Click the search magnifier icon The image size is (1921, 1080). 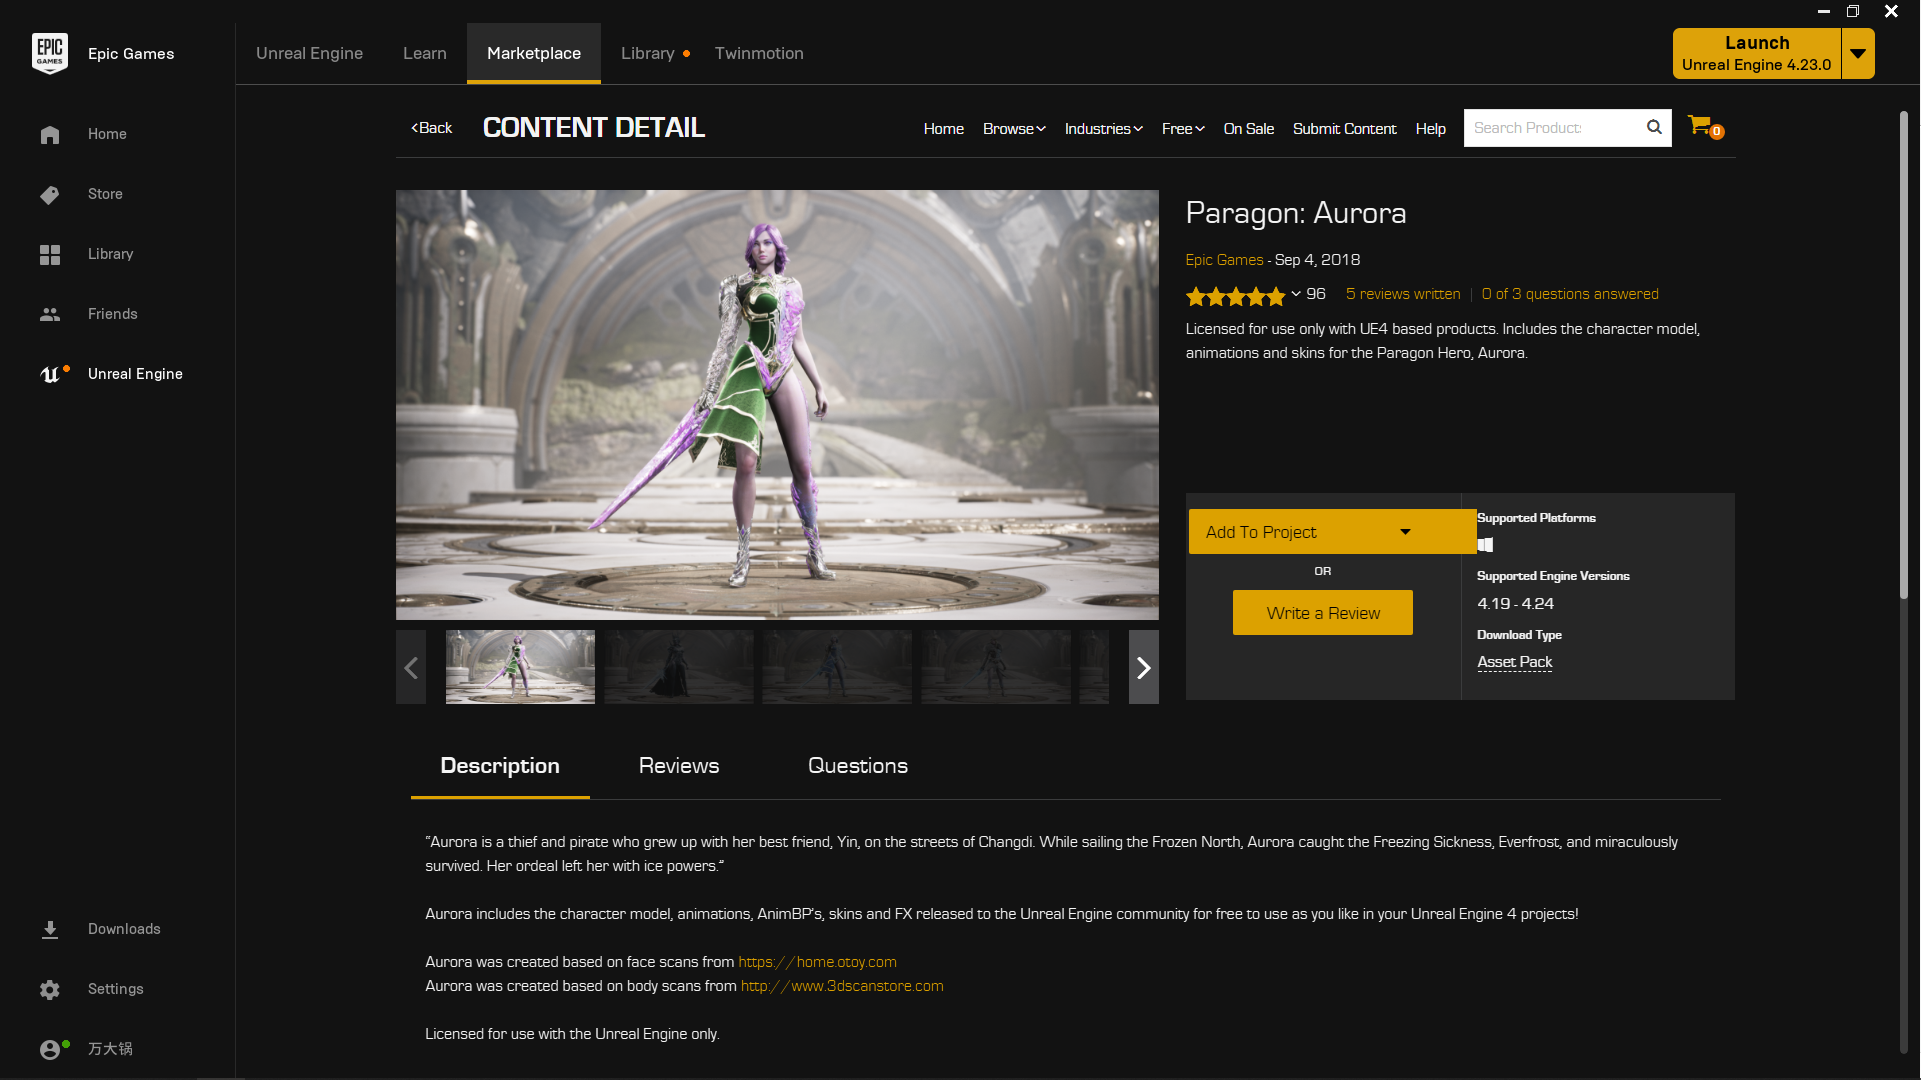[x=1654, y=127]
